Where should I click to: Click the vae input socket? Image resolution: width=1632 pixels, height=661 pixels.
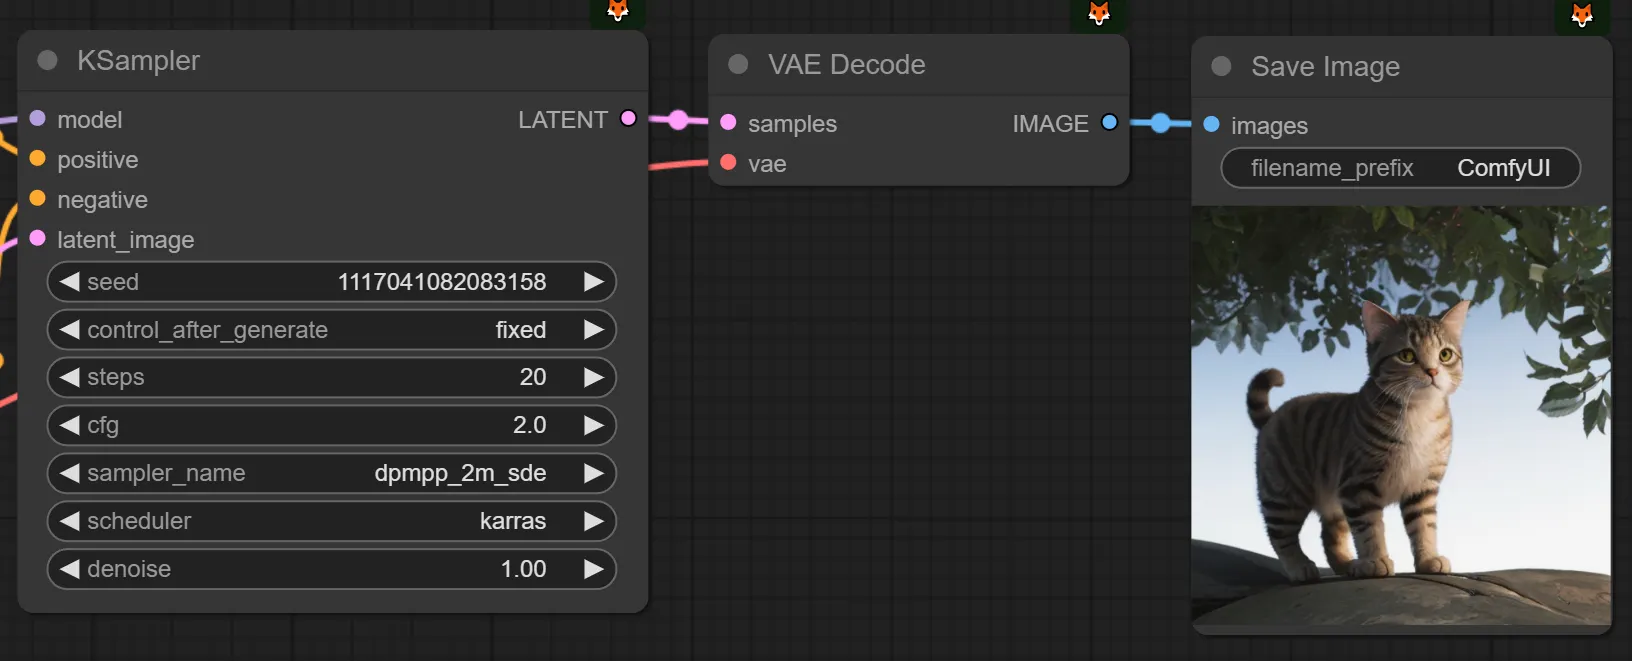(728, 162)
